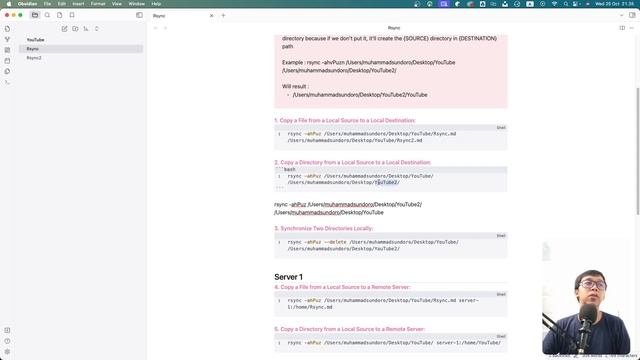
Task: Add a new tab with plus icon
Action: 223,16
